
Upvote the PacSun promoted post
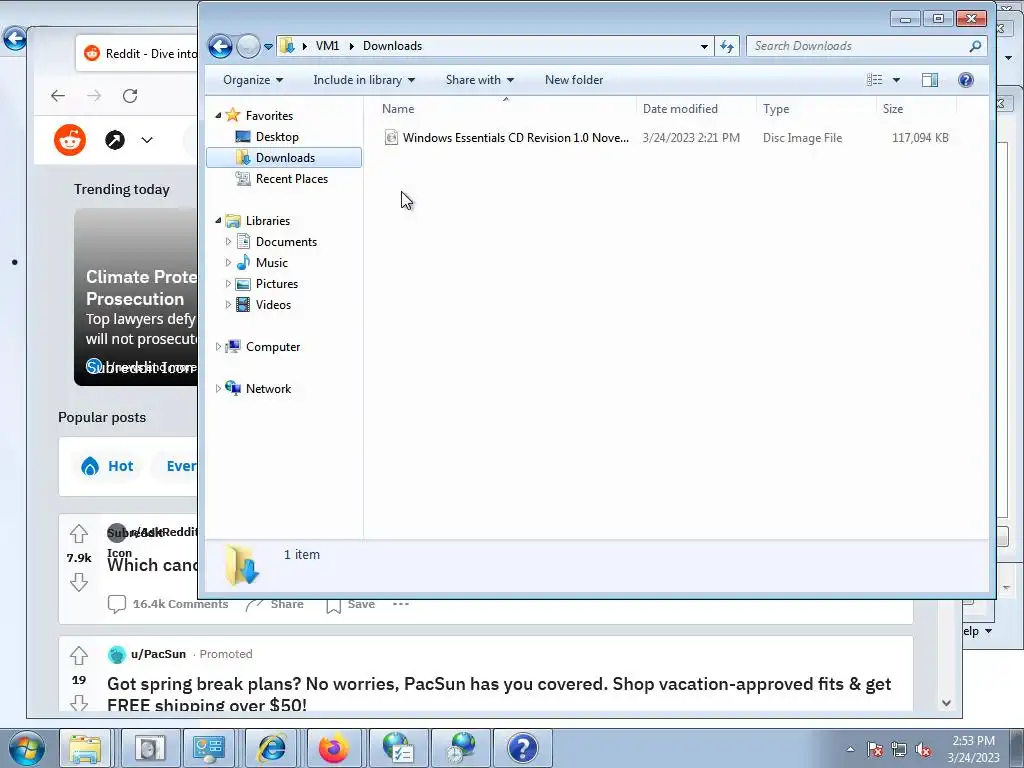[79, 655]
